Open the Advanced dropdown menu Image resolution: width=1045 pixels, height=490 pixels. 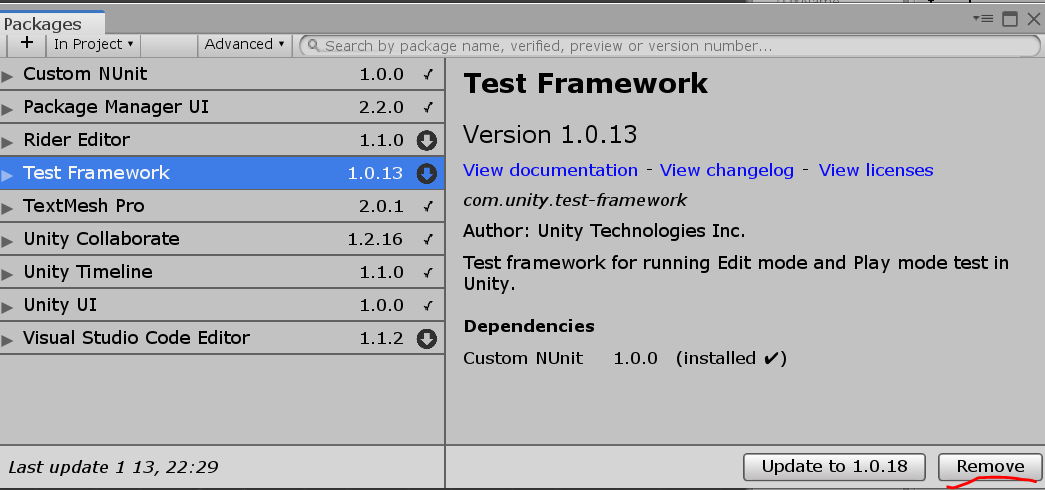[x=244, y=44]
